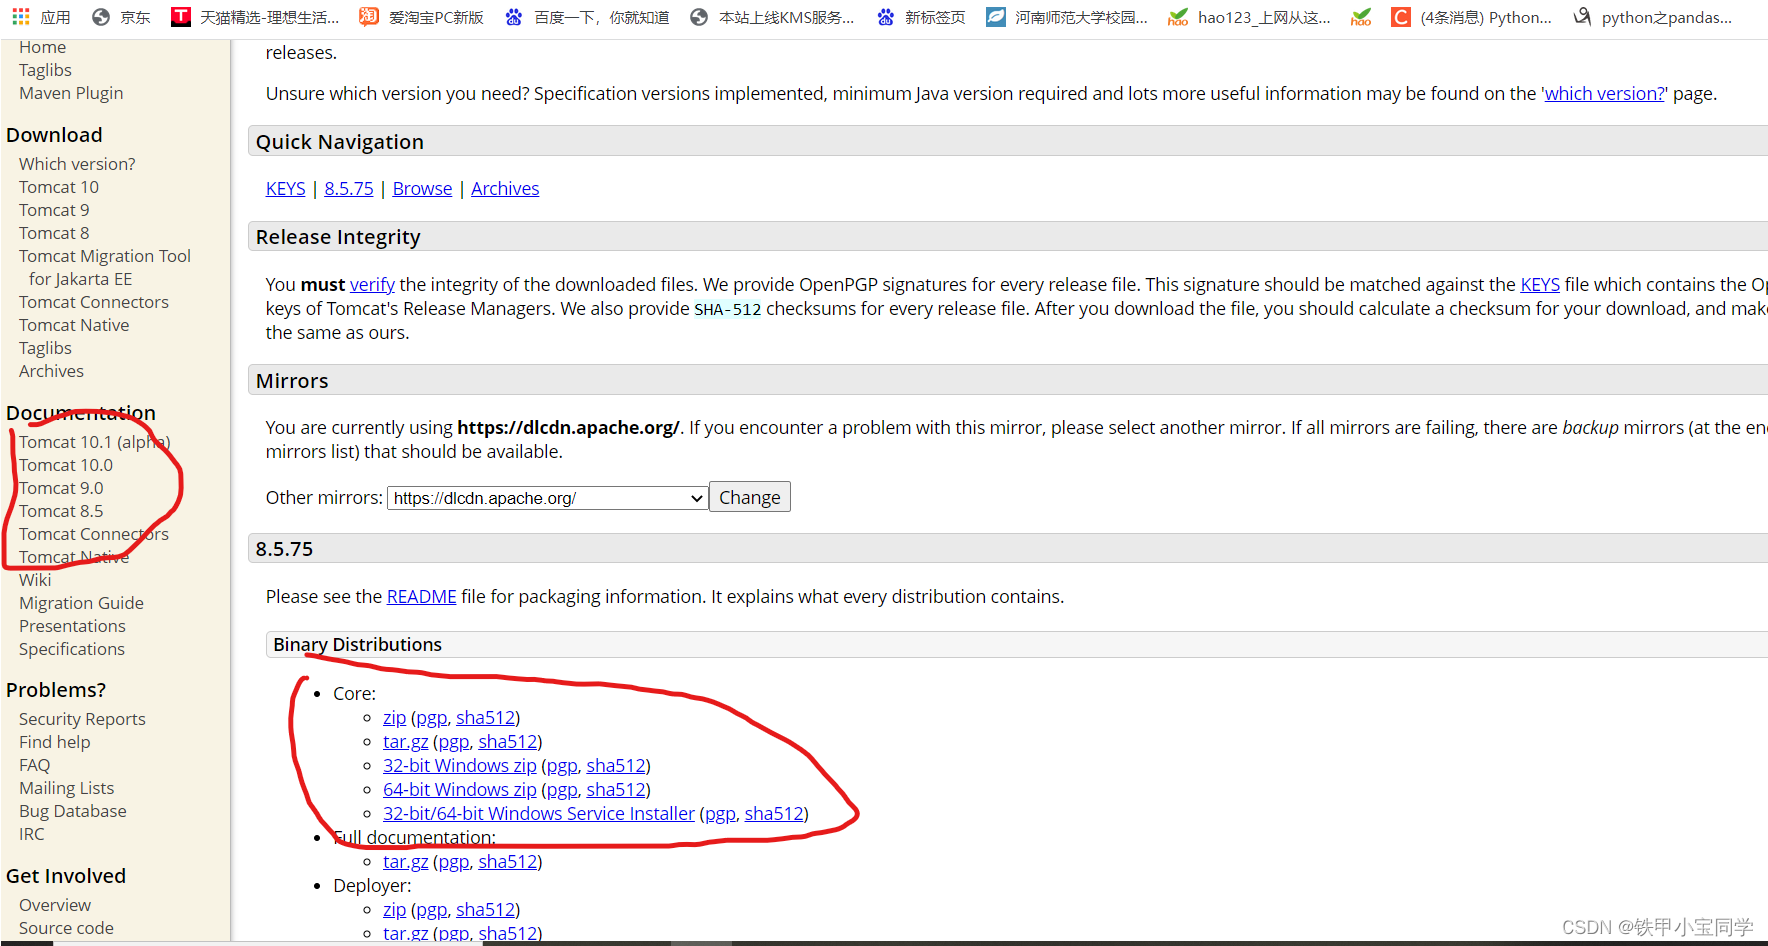Screen dimensions: 1768x946
Task: Download the 64-bit Windows zip
Action: click(460, 790)
